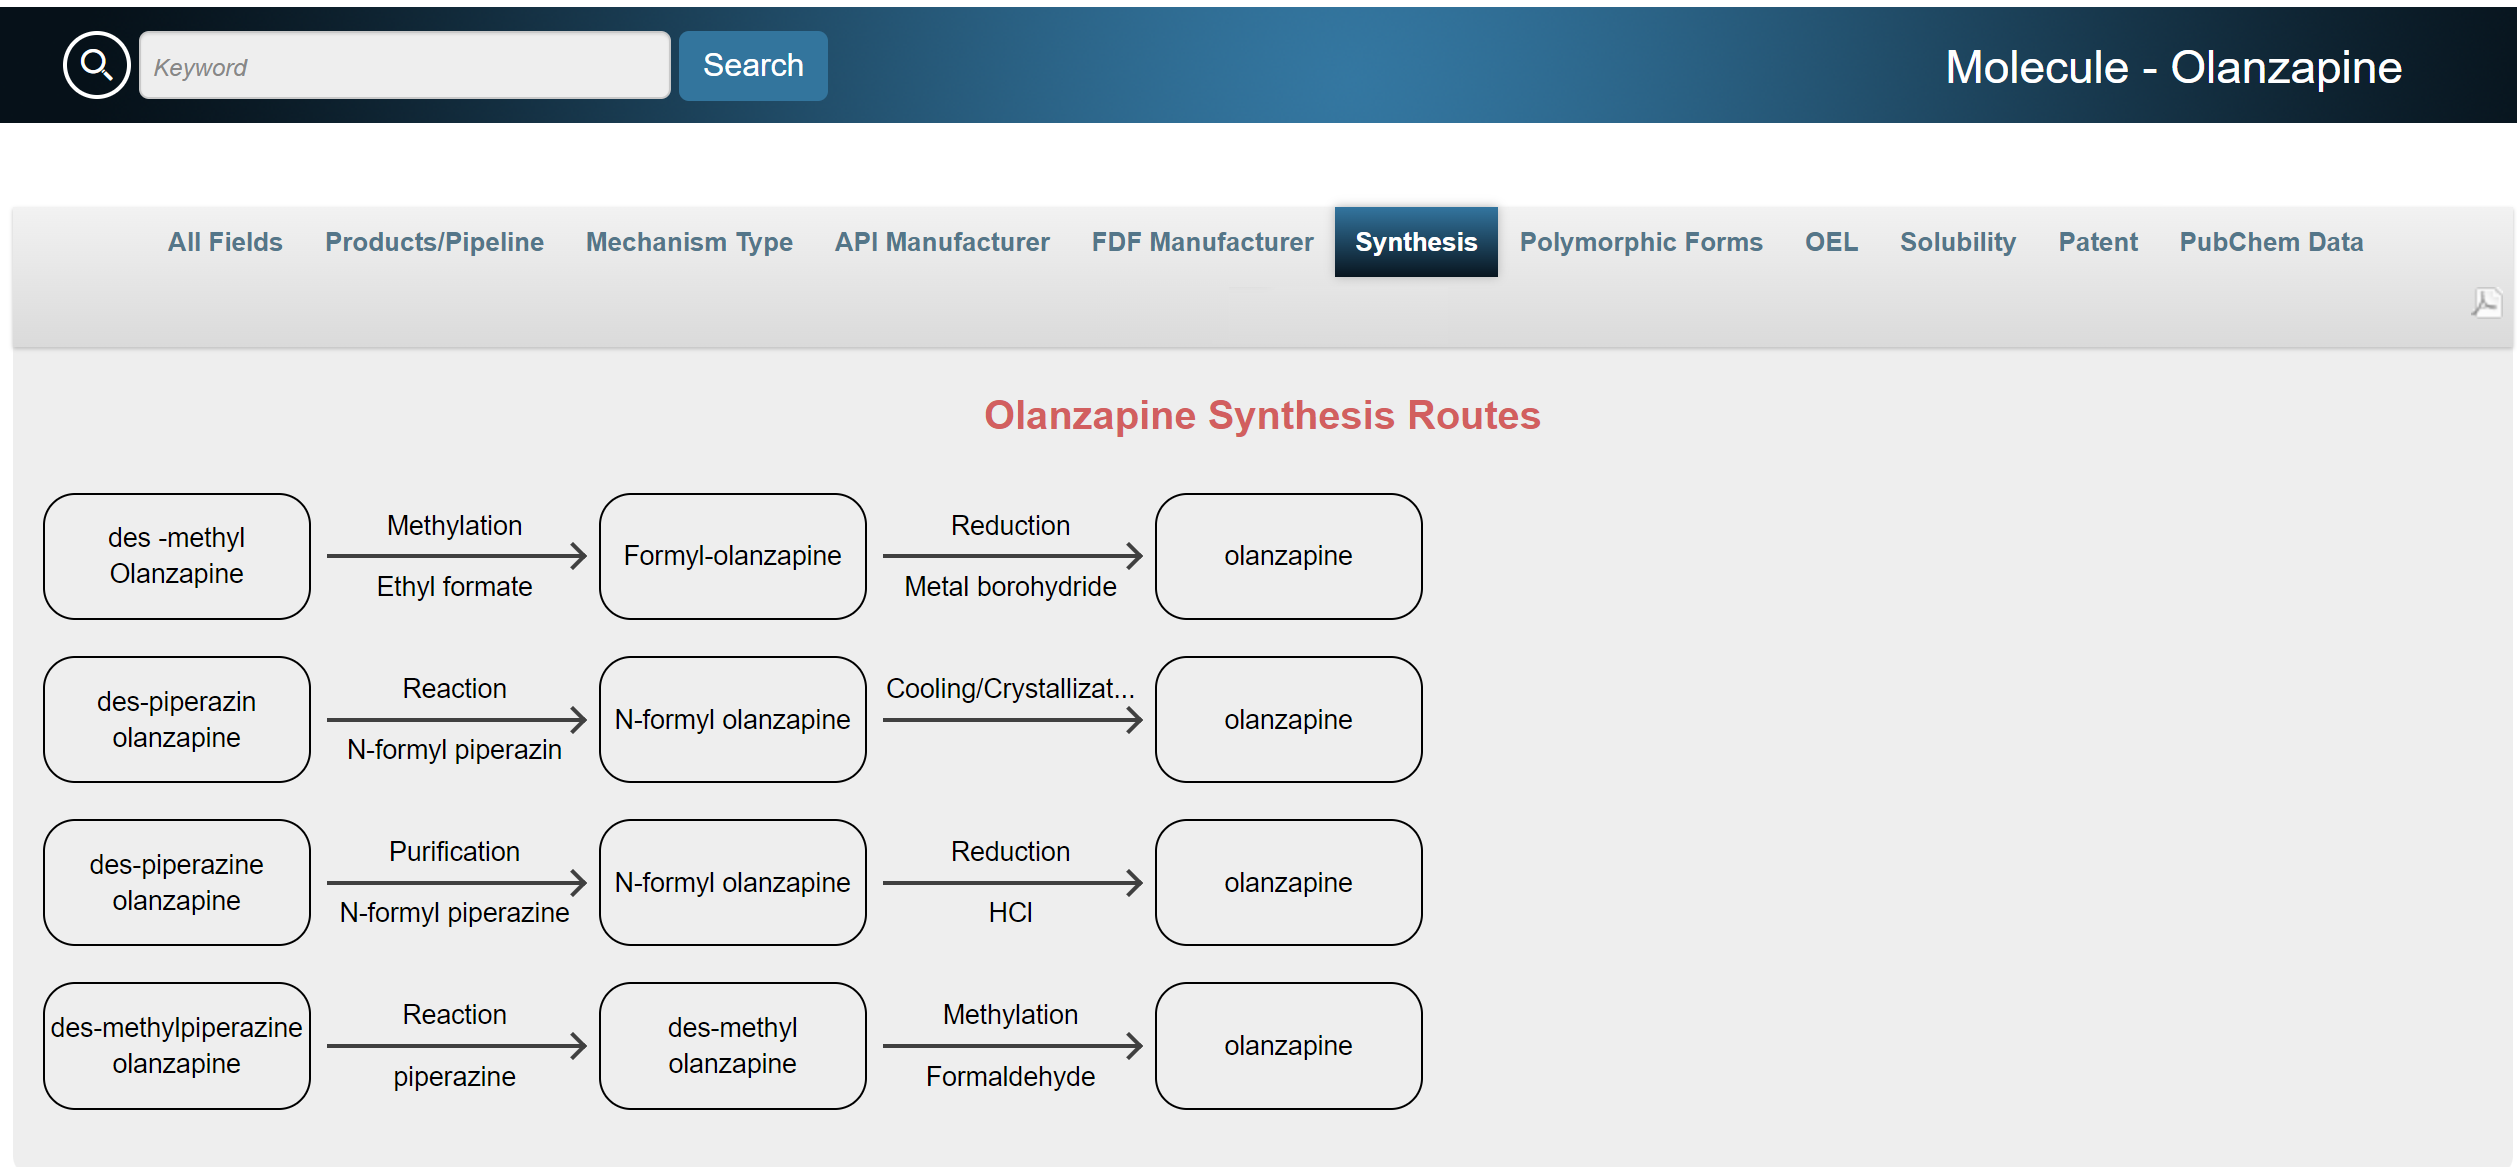Image resolution: width=2517 pixels, height=1167 pixels.
Task: Click the Keyword search input field
Action: tap(404, 66)
